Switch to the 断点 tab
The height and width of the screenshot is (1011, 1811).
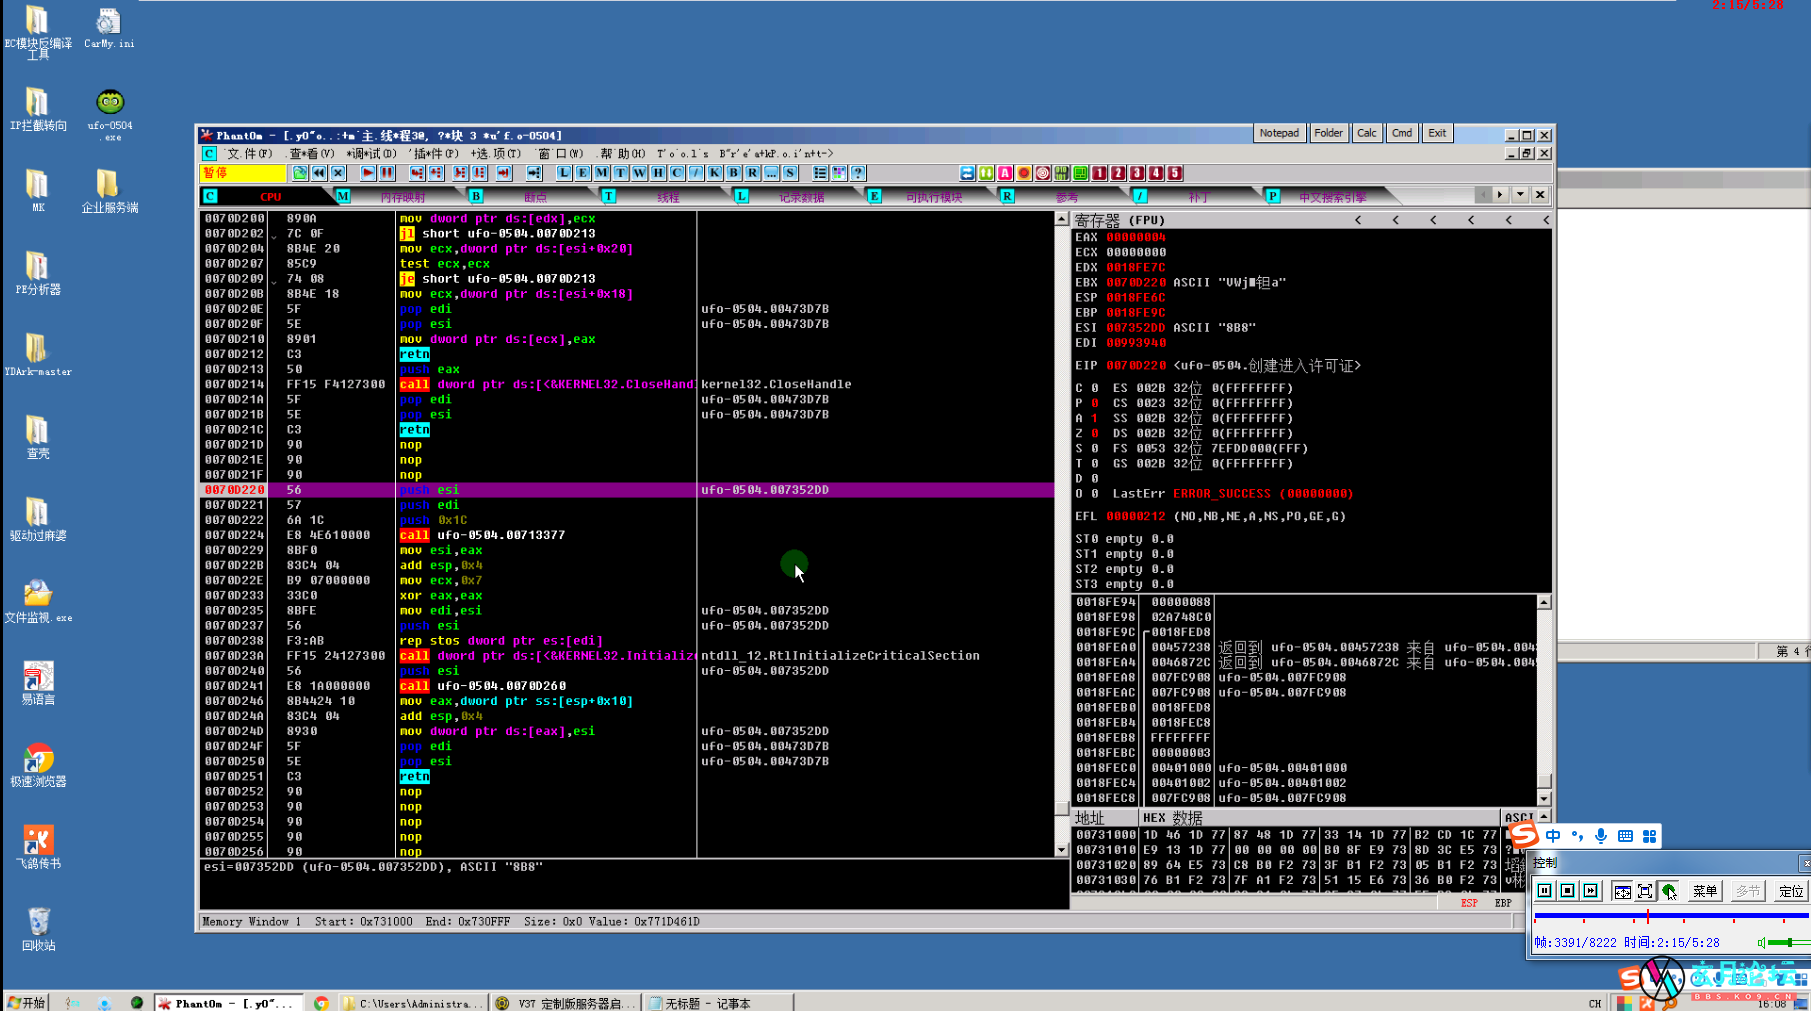[x=536, y=197]
